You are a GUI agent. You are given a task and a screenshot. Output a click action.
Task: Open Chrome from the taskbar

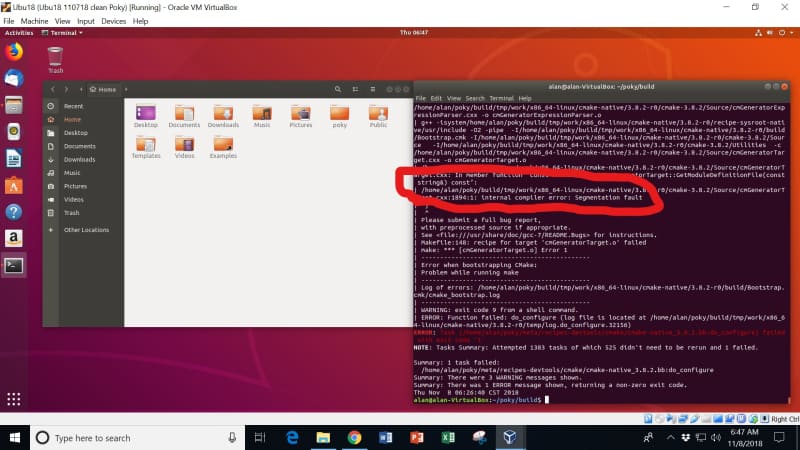pyautogui.click(x=354, y=438)
